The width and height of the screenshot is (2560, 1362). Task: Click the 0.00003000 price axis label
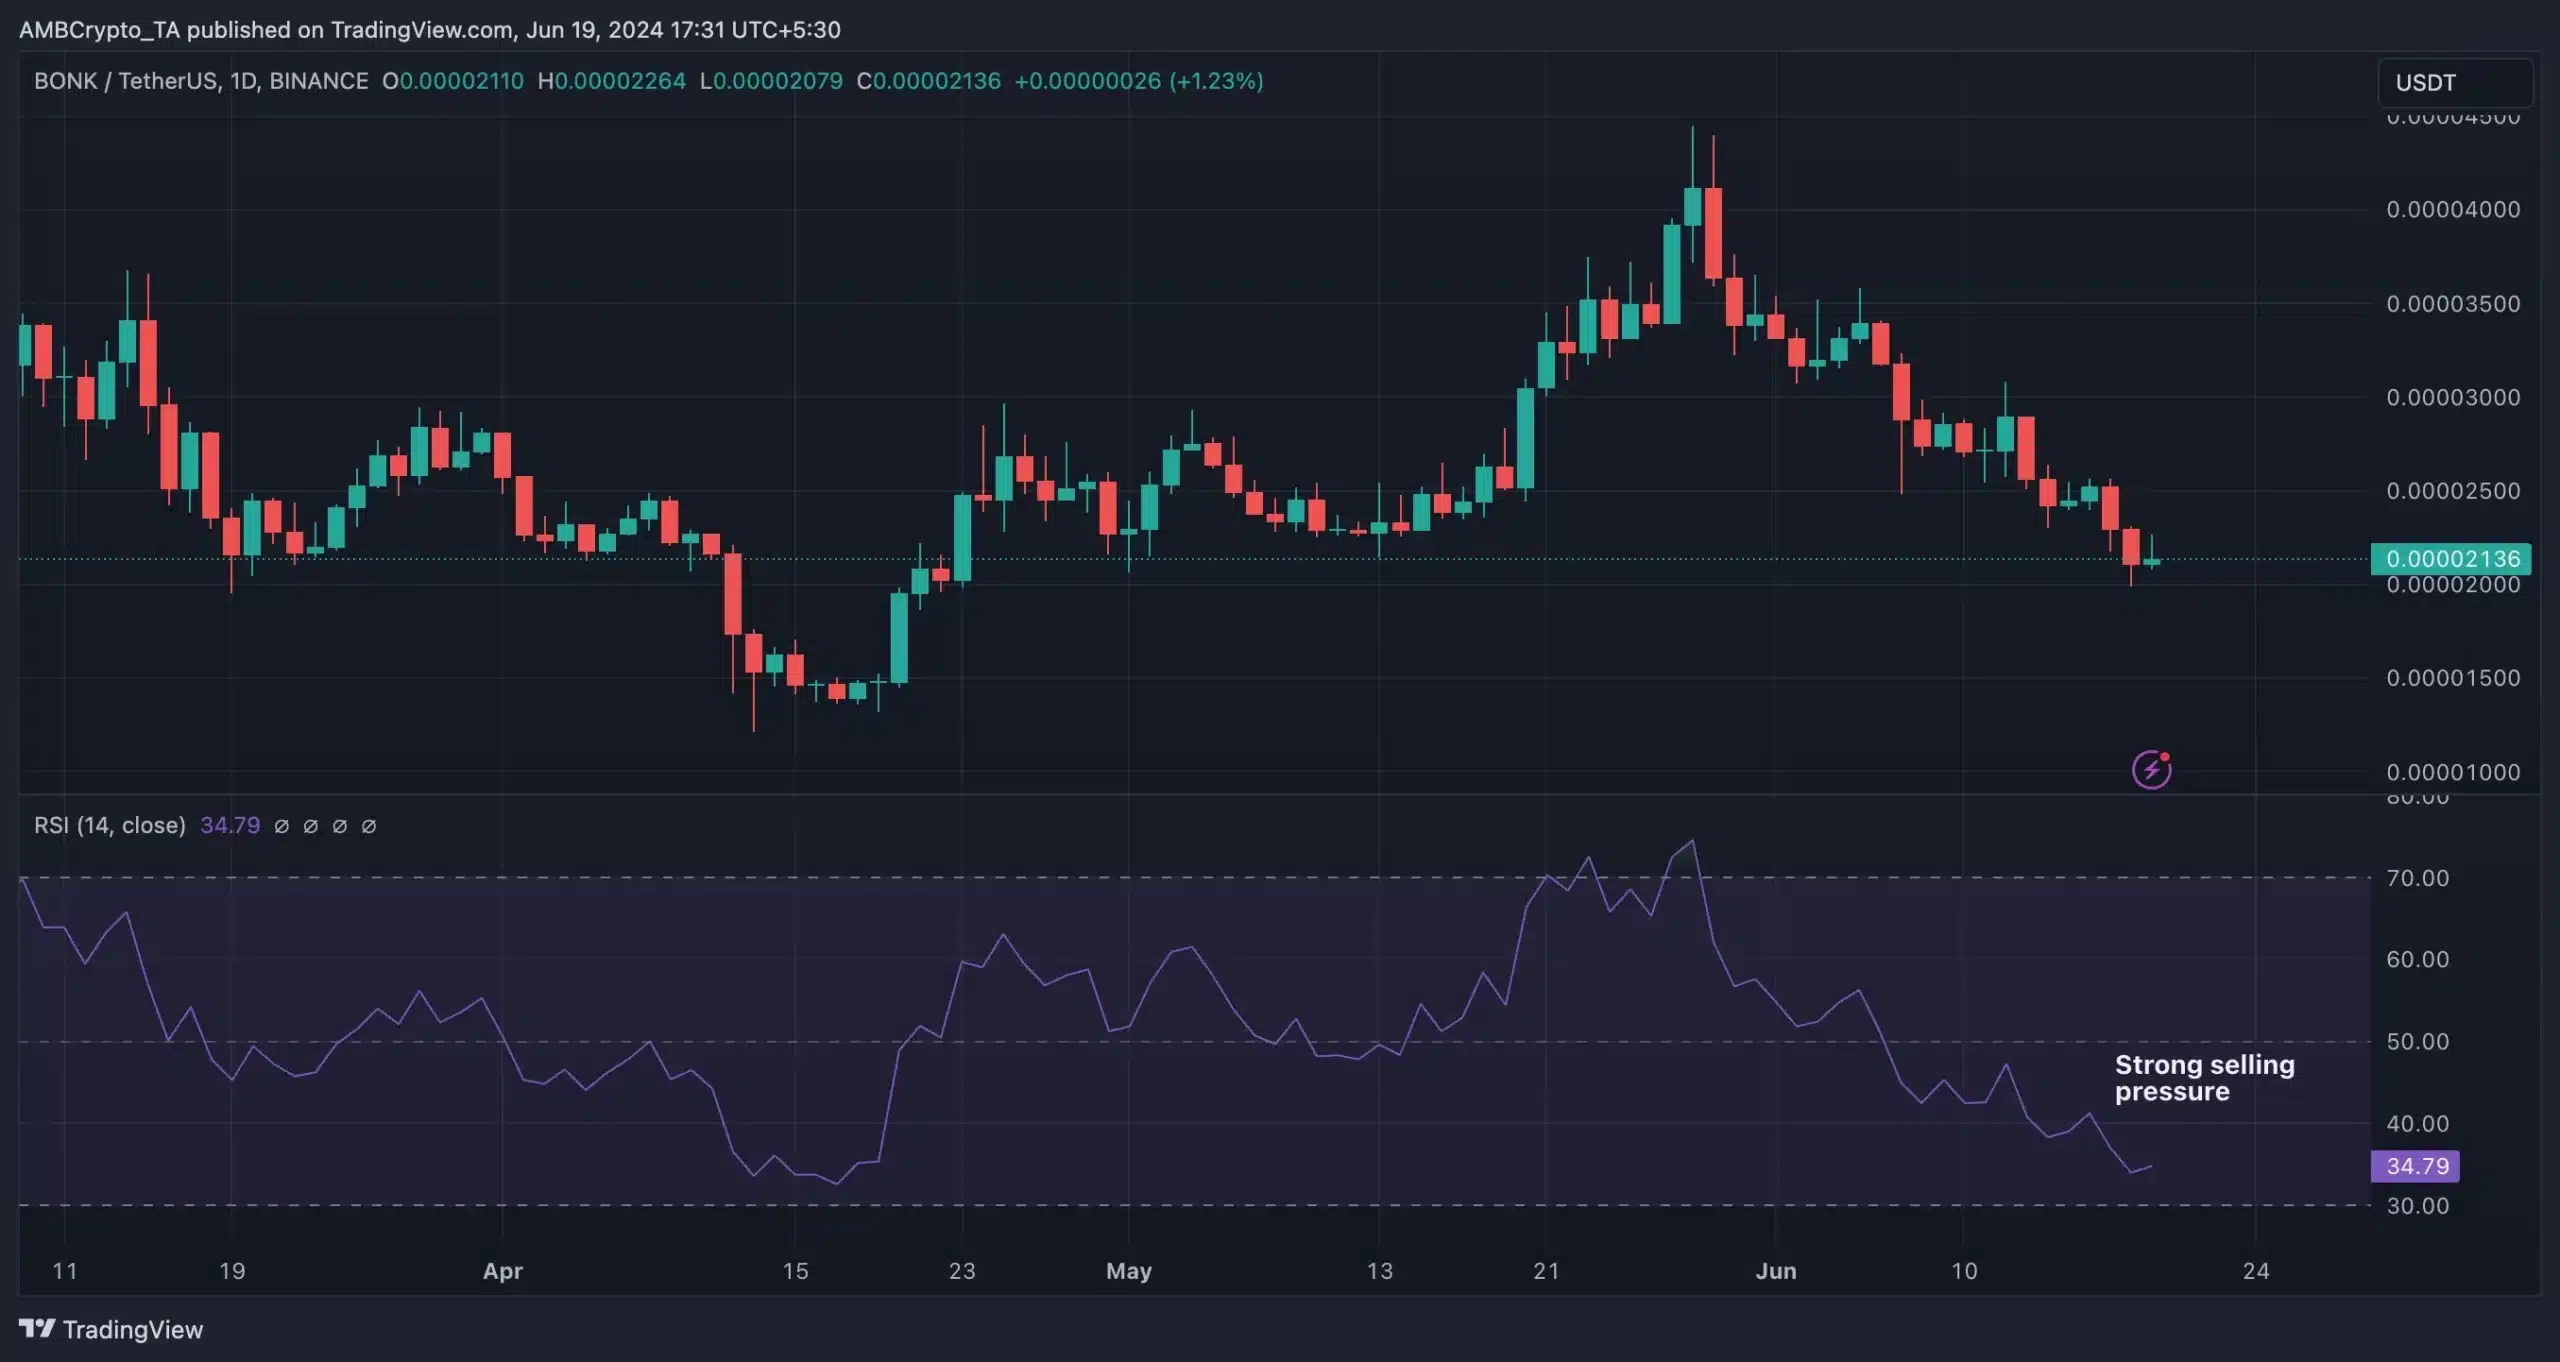[2453, 397]
